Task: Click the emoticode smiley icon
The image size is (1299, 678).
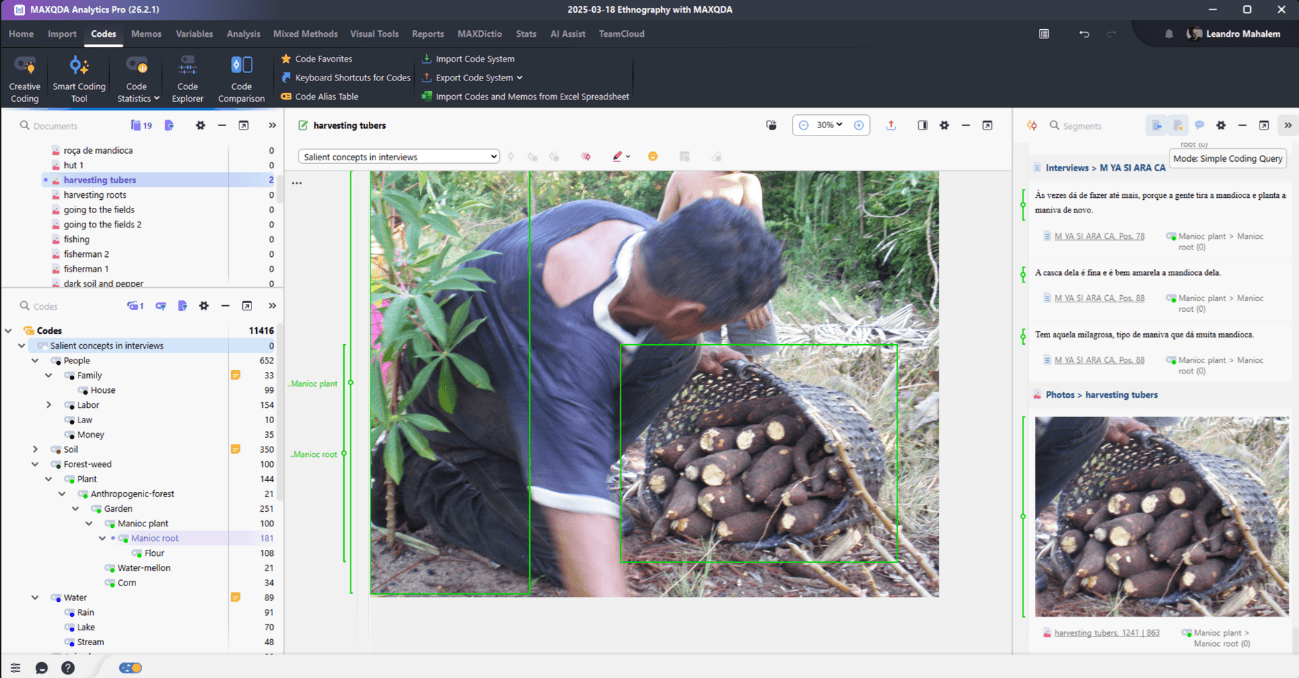Action: pos(653,157)
